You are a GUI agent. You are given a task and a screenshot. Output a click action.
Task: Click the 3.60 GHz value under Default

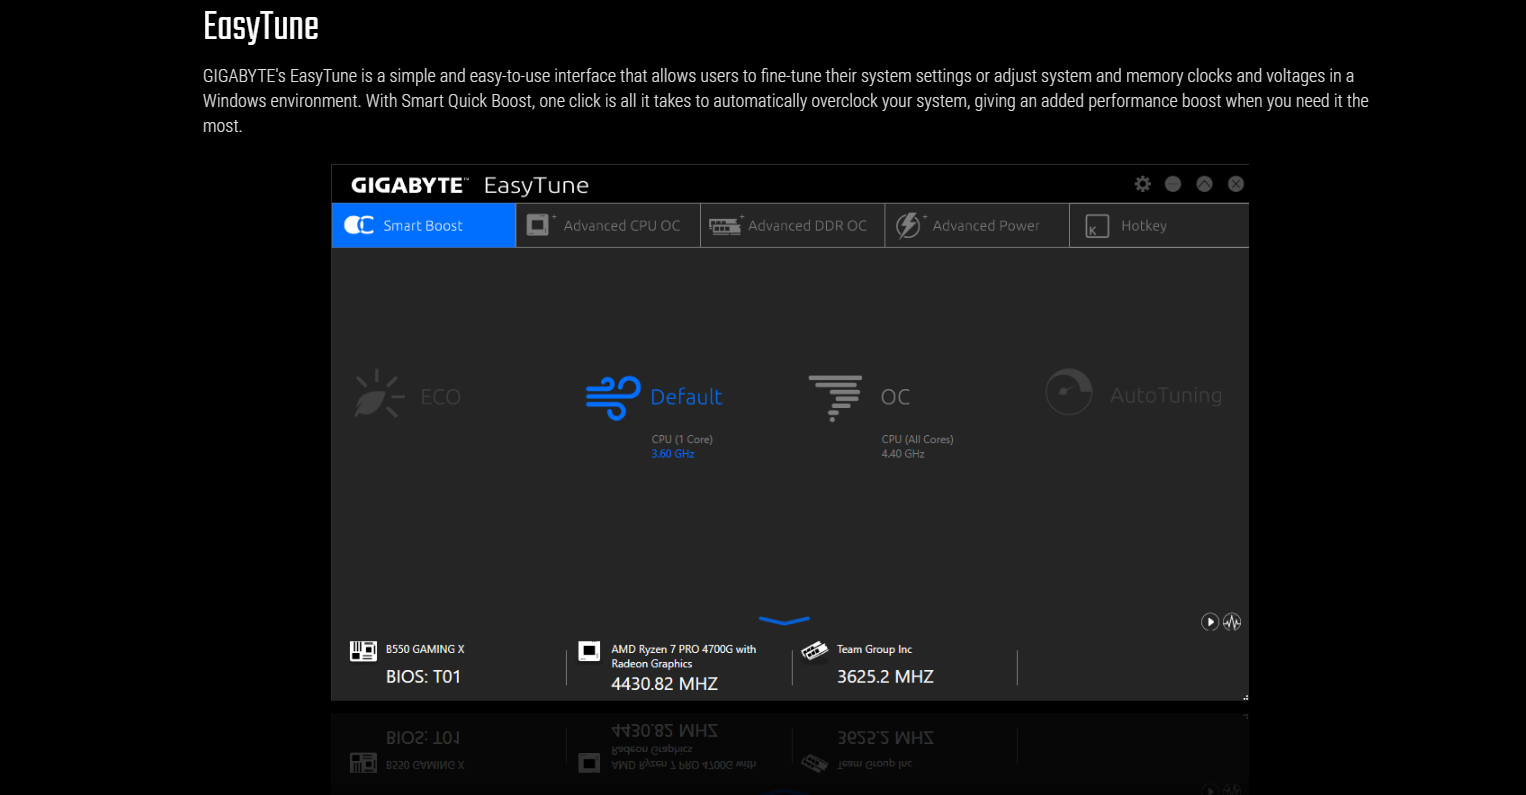tap(672, 454)
